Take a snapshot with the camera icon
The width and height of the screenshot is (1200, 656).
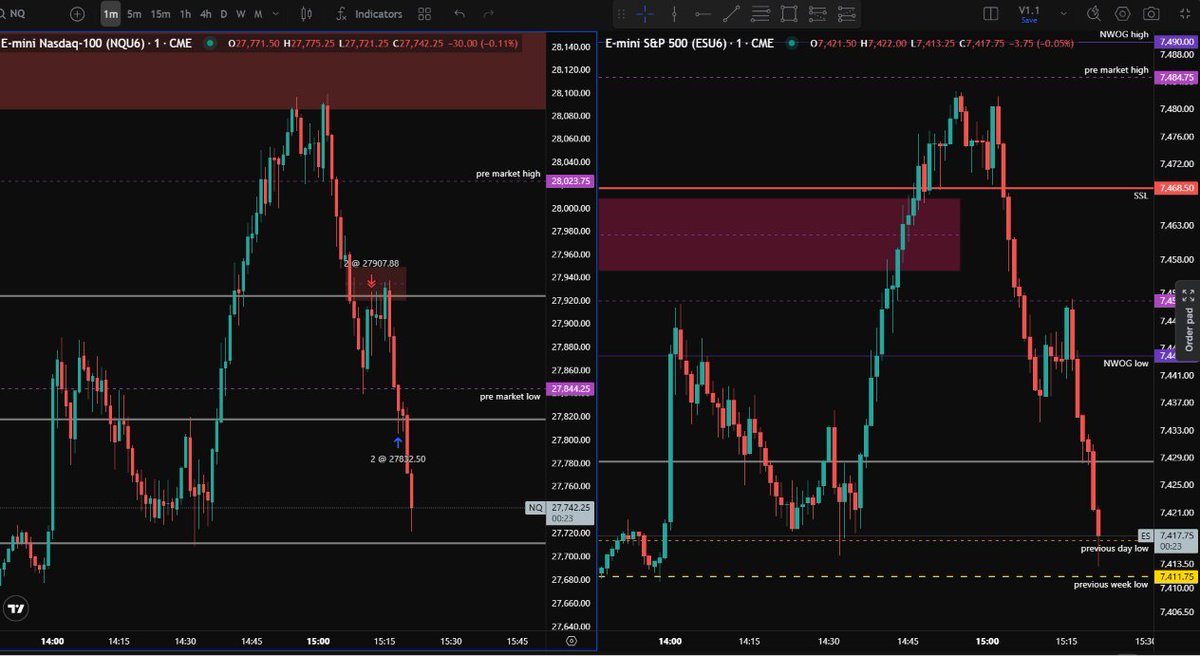click(x=1152, y=14)
